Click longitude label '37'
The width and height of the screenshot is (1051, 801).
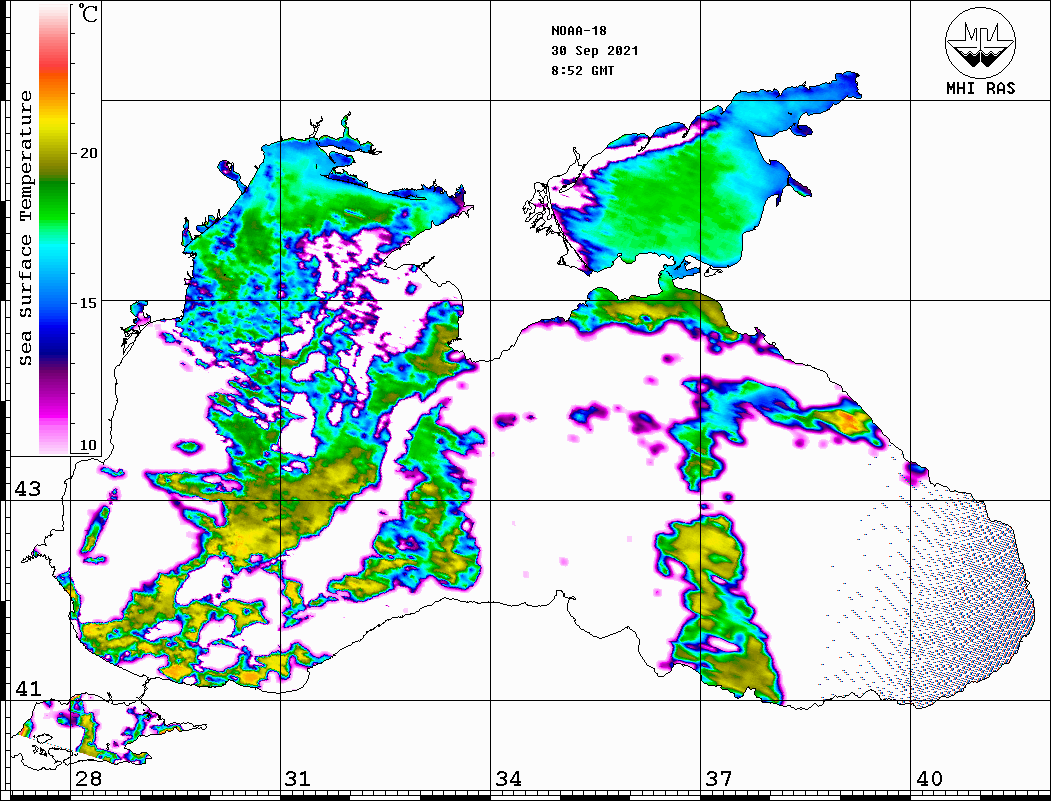719,779
